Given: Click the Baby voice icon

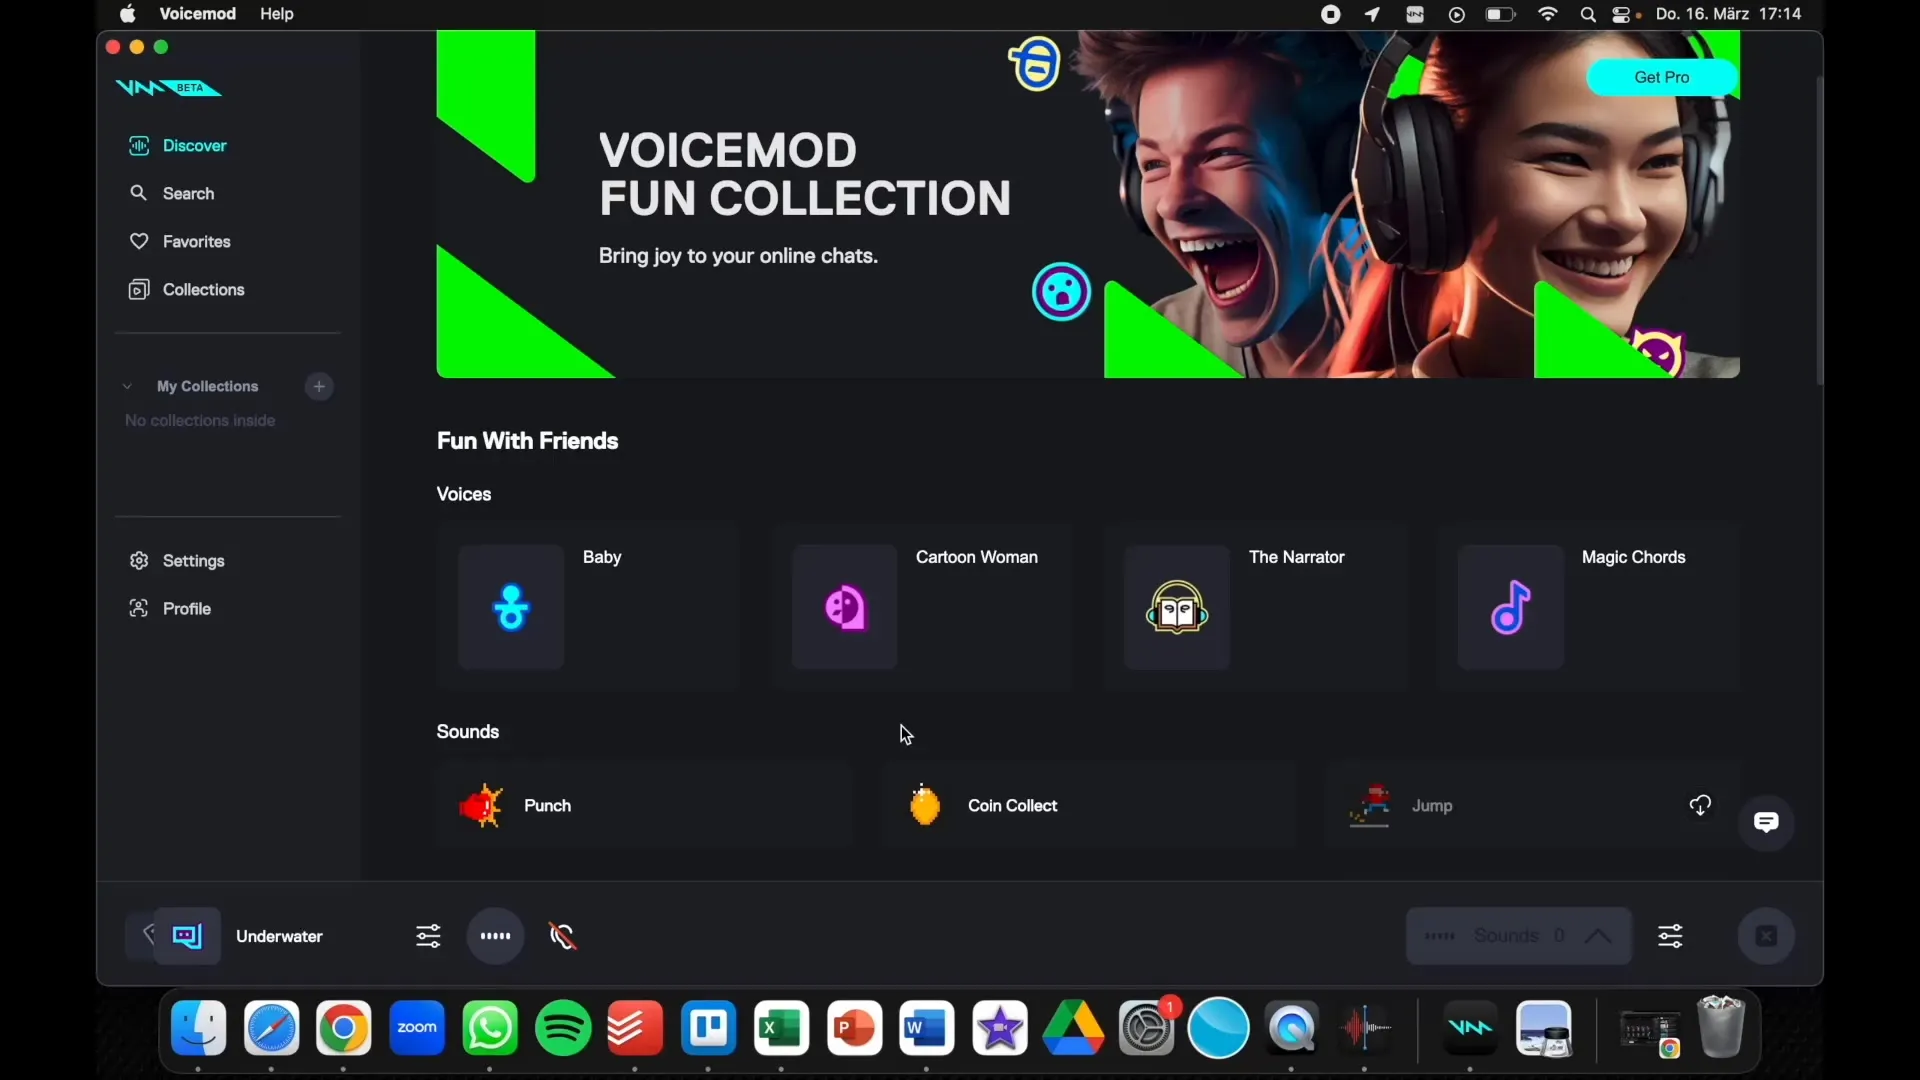Looking at the screenshot, I should [512, 605].
